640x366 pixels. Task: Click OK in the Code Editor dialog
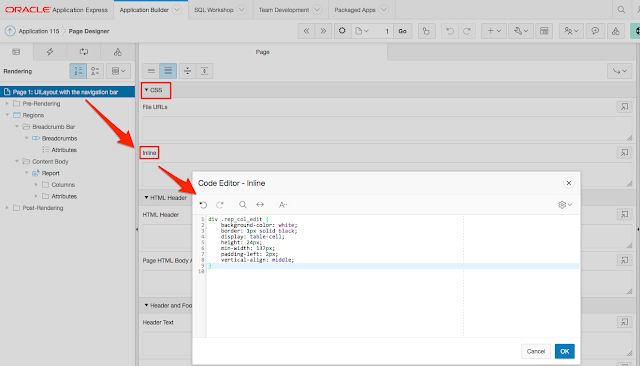pyautogui.click(x=564, y=351)
